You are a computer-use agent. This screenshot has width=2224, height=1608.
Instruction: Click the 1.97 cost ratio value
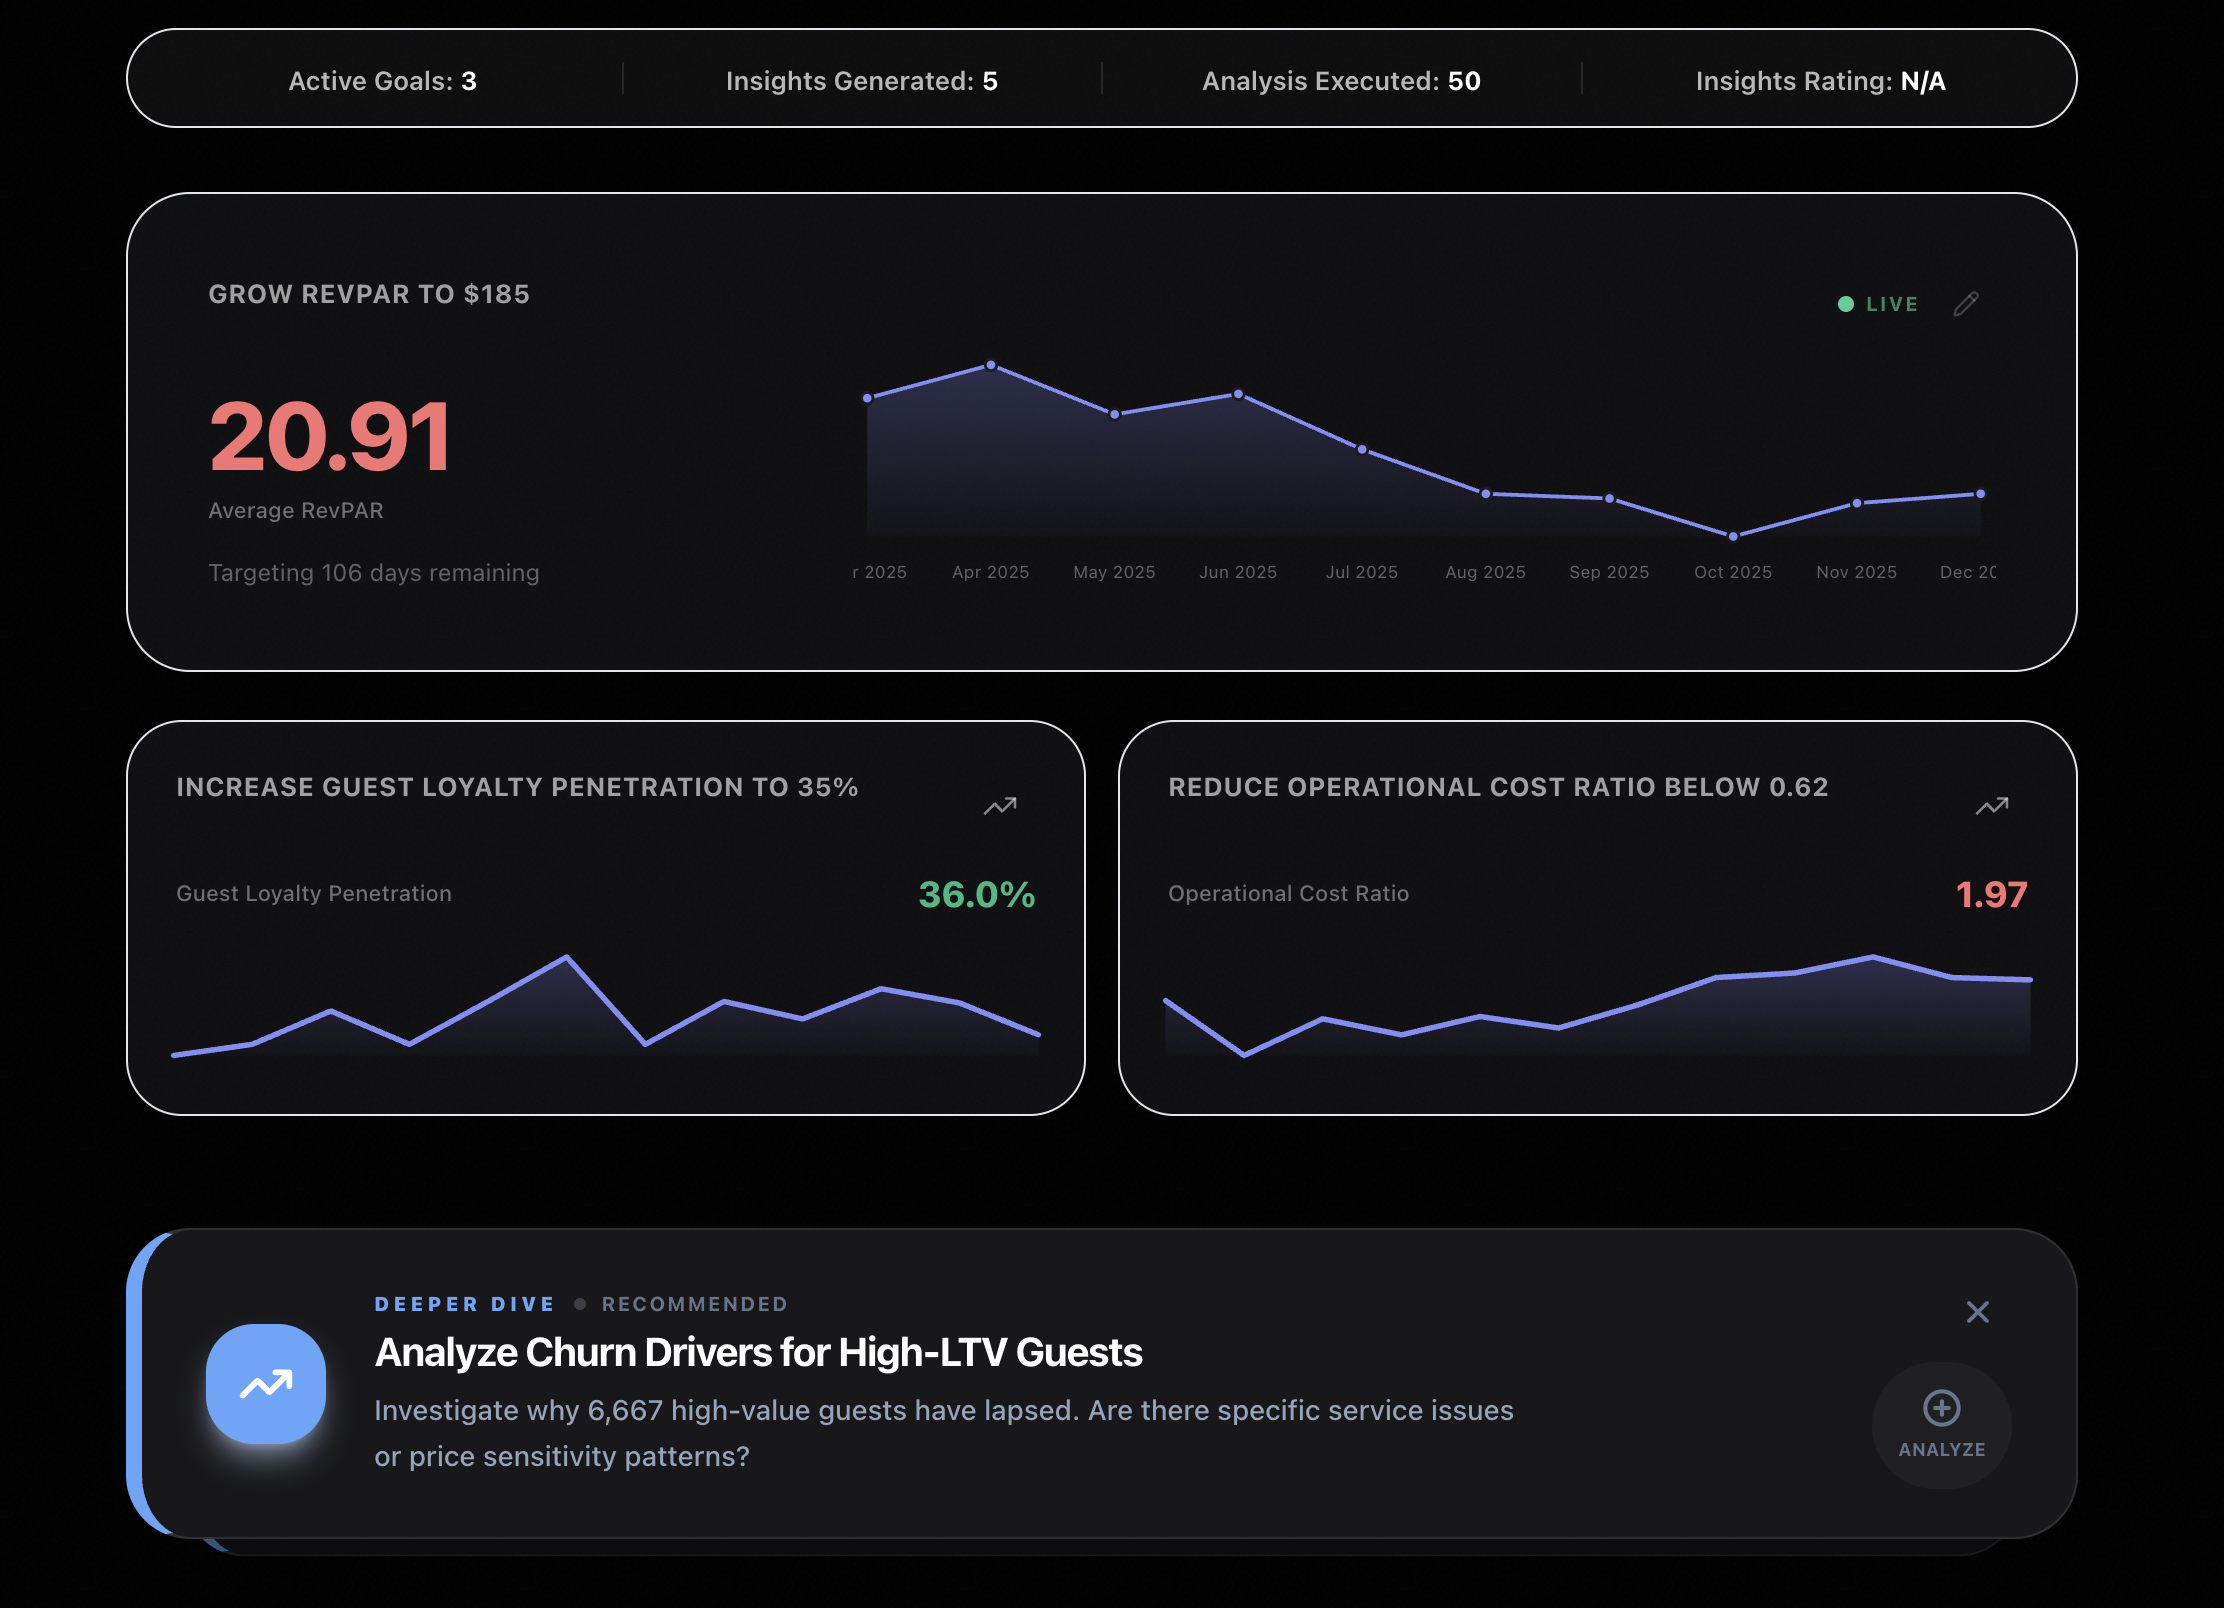(x=1991, y=894)
